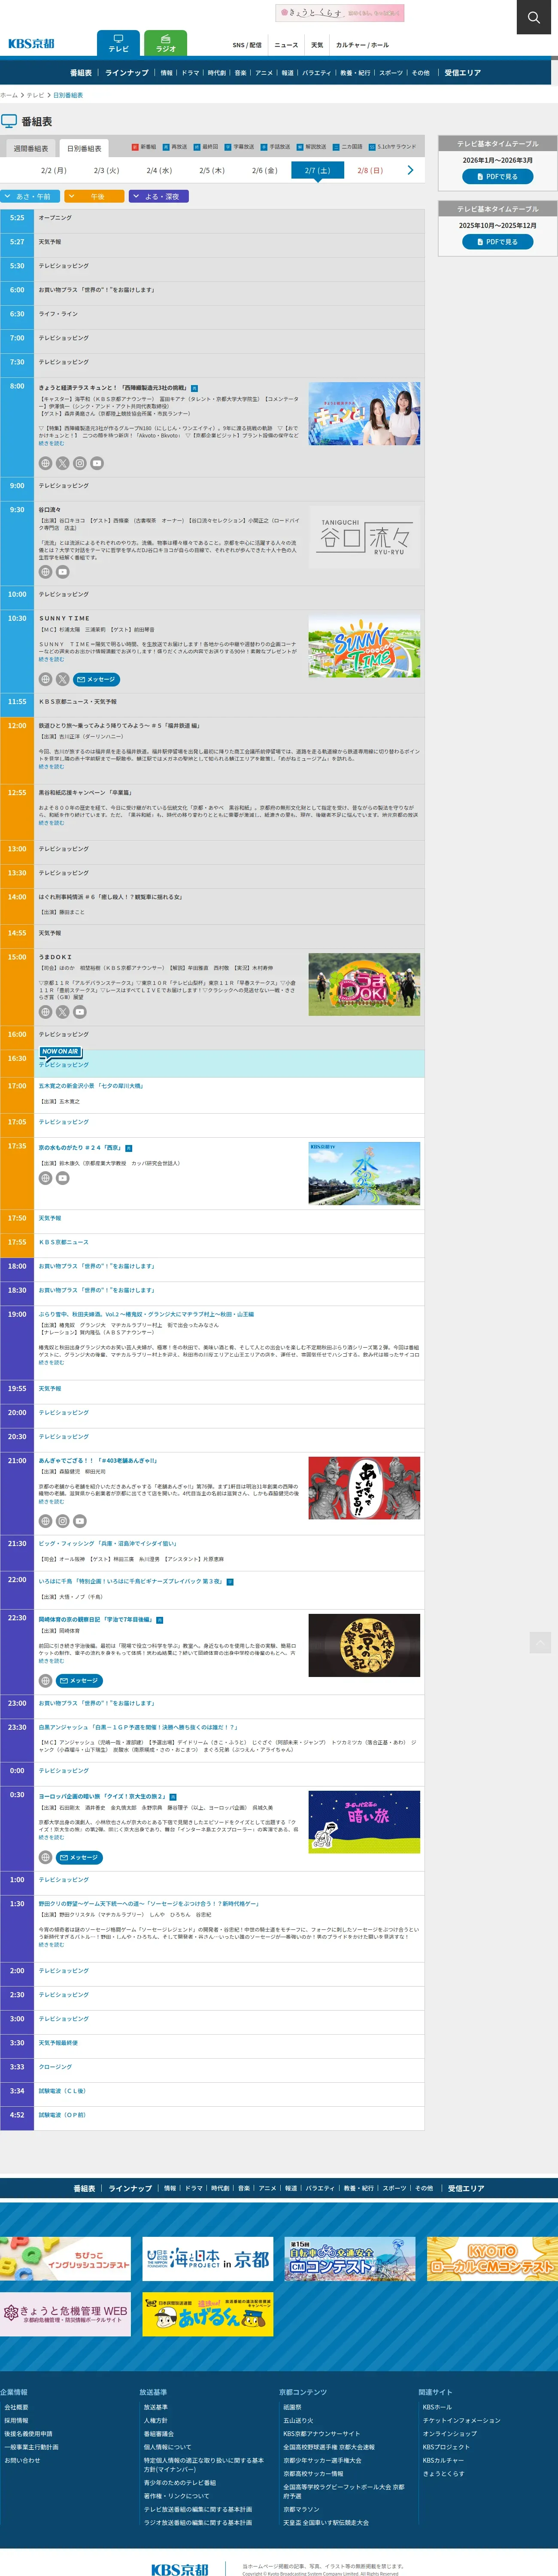Jump to the よる・深夜 time section
558x2576 pixels.
pos(159,196)
